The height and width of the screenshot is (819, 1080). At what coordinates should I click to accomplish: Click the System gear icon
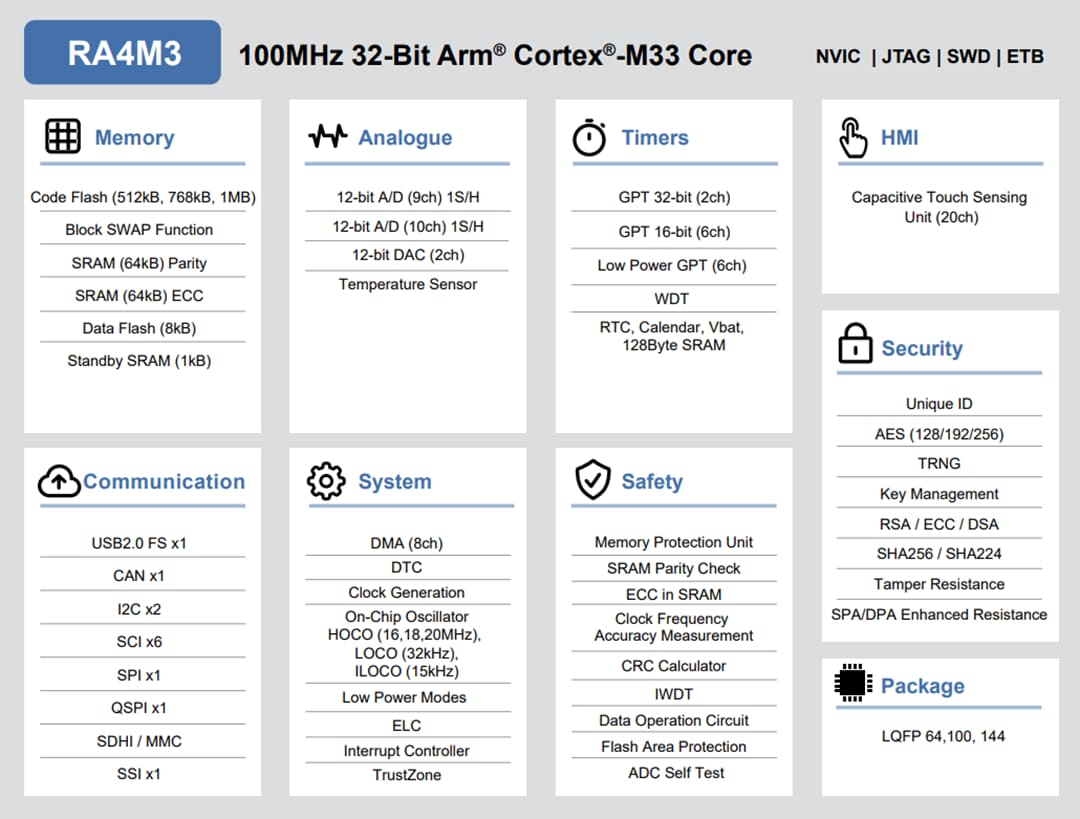[327, 481]
